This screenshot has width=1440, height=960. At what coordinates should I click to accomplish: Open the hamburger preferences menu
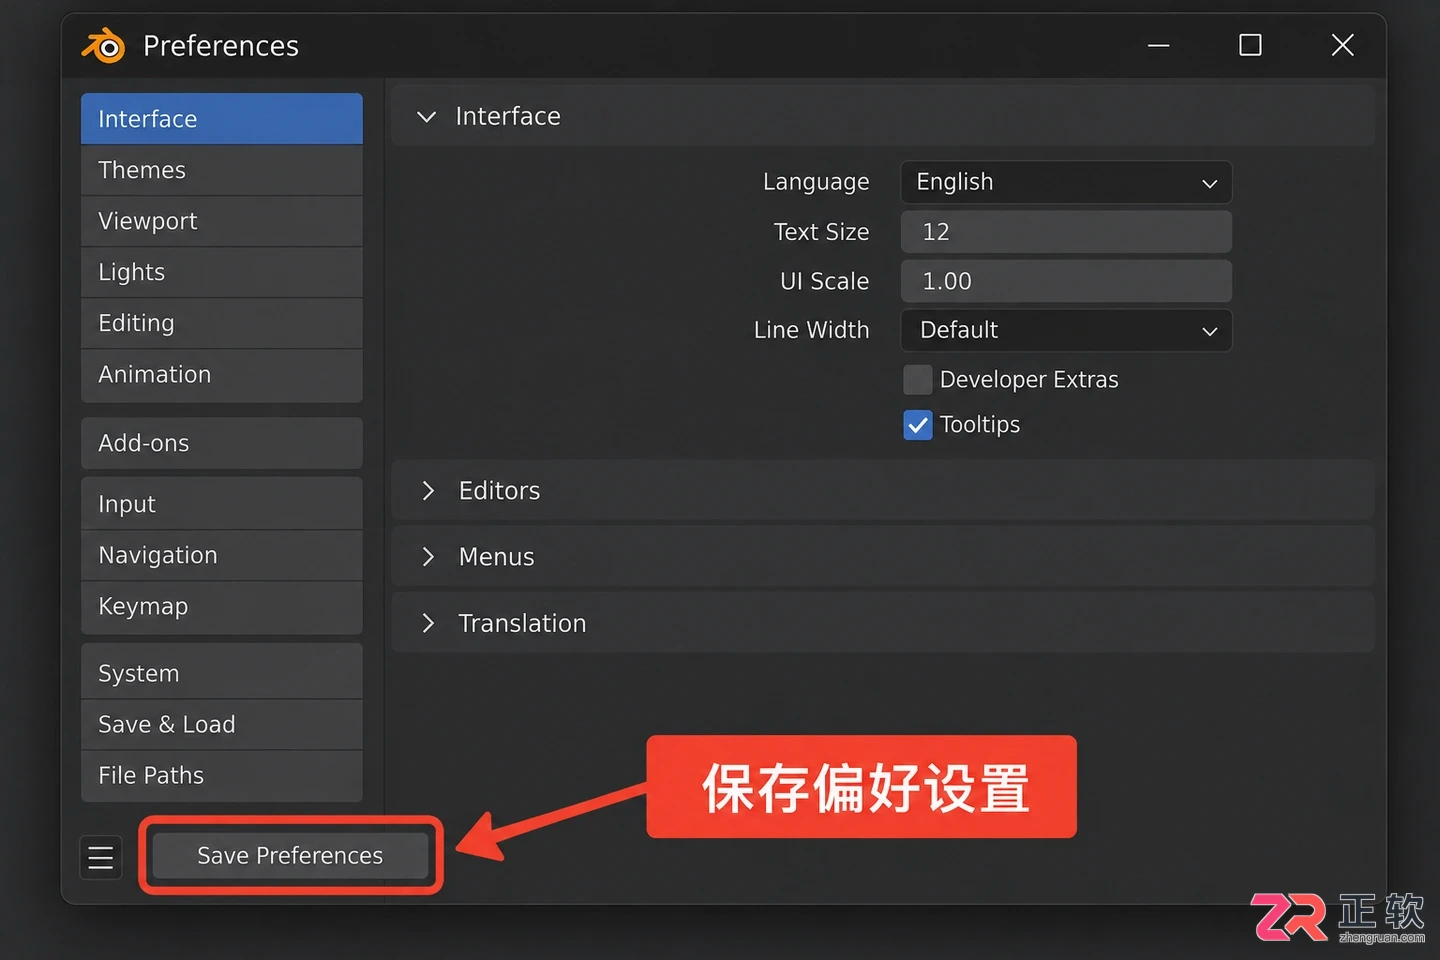[x=100, y=857]
